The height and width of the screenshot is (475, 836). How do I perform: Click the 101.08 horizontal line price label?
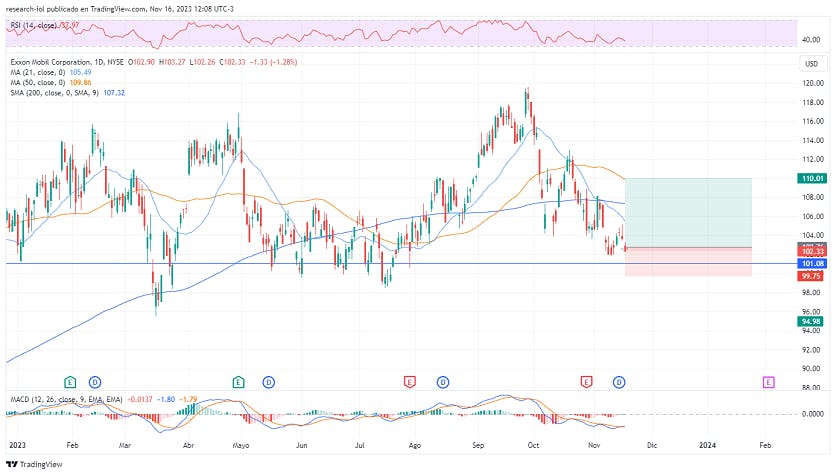click(x=812, y=263)
